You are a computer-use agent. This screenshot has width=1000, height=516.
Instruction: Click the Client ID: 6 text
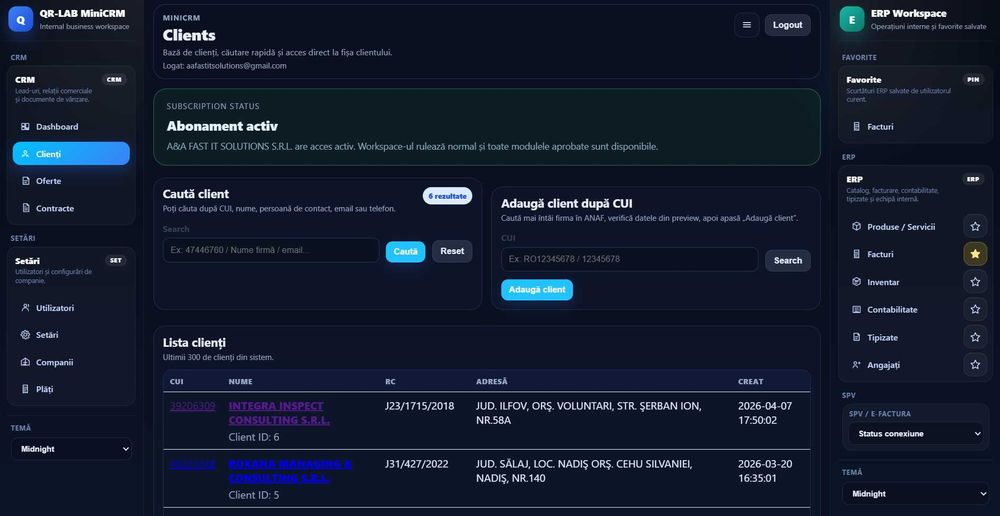tap(254, 437)
